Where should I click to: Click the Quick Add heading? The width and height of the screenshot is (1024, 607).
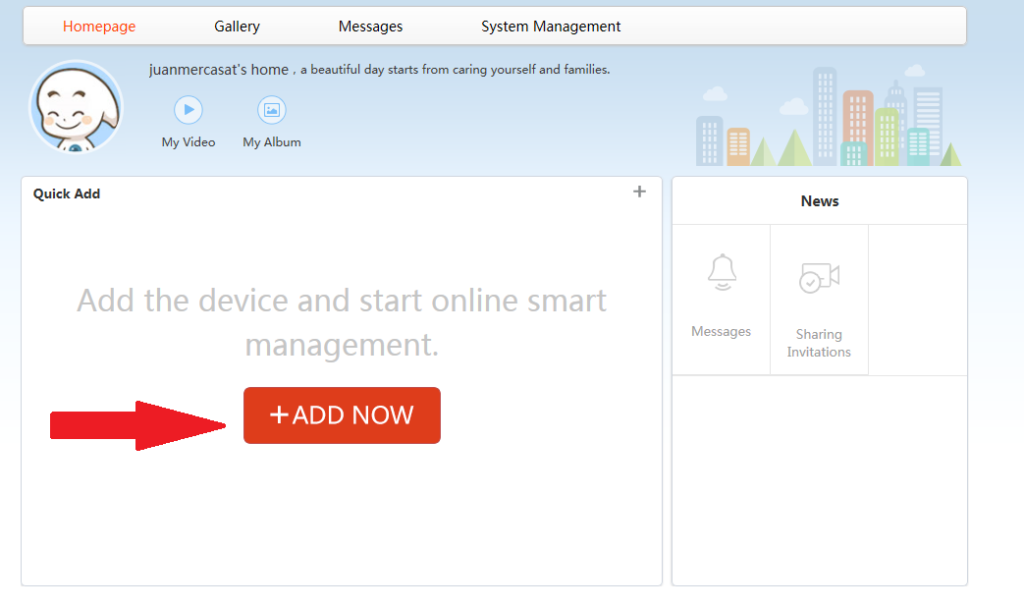(x=67, y=194)
